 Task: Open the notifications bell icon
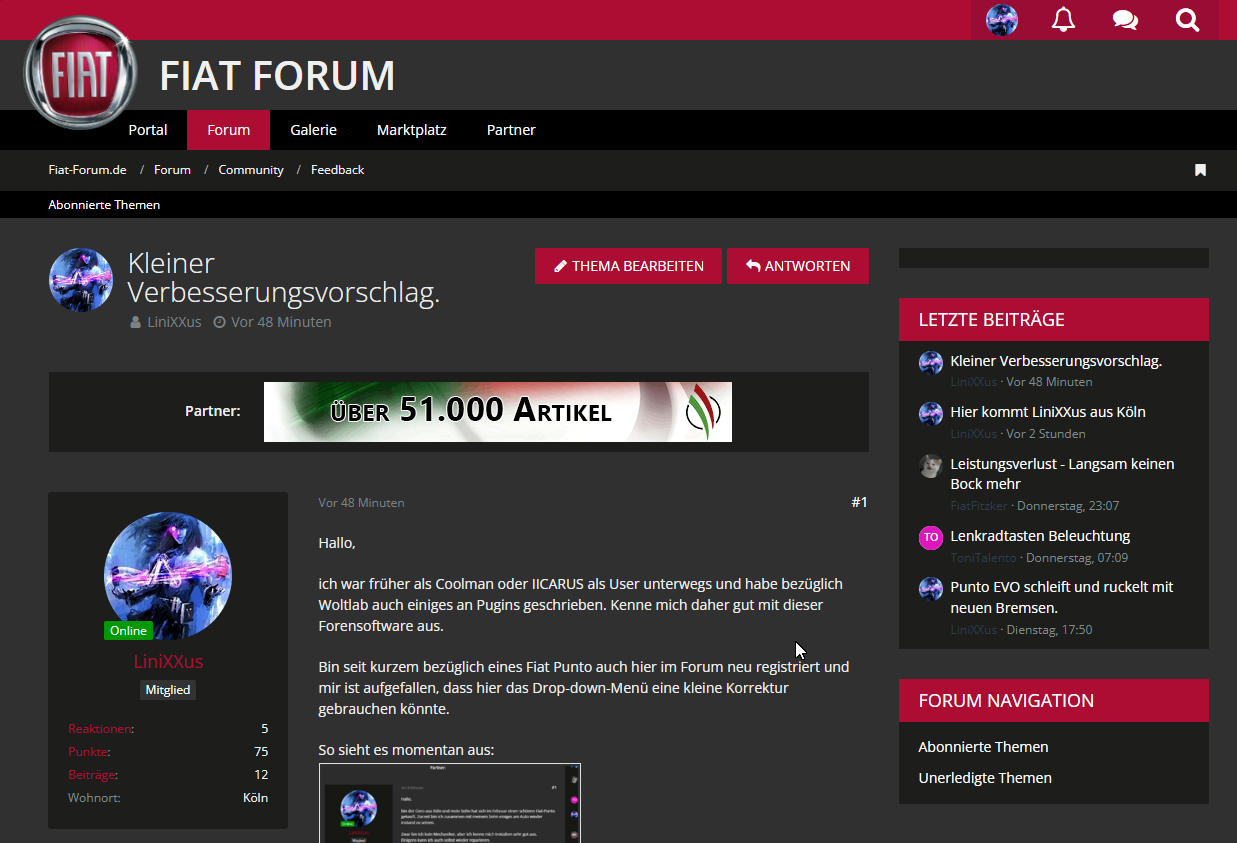point(1063,20)
